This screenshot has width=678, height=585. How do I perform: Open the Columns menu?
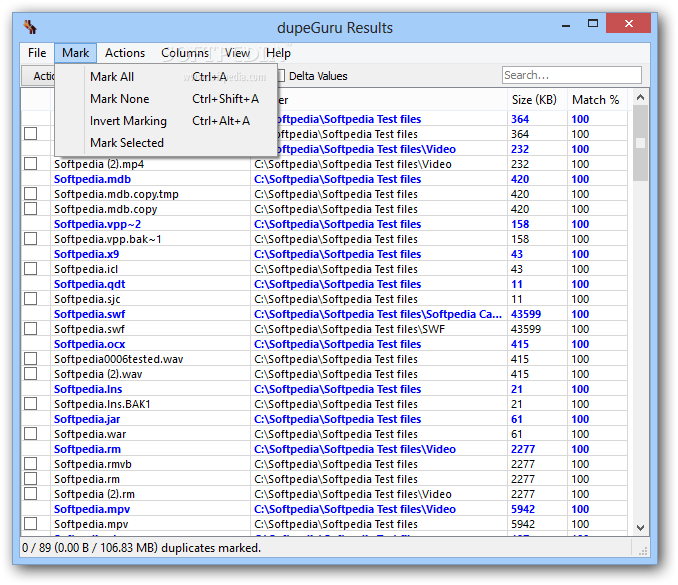[x=185, y=53]
